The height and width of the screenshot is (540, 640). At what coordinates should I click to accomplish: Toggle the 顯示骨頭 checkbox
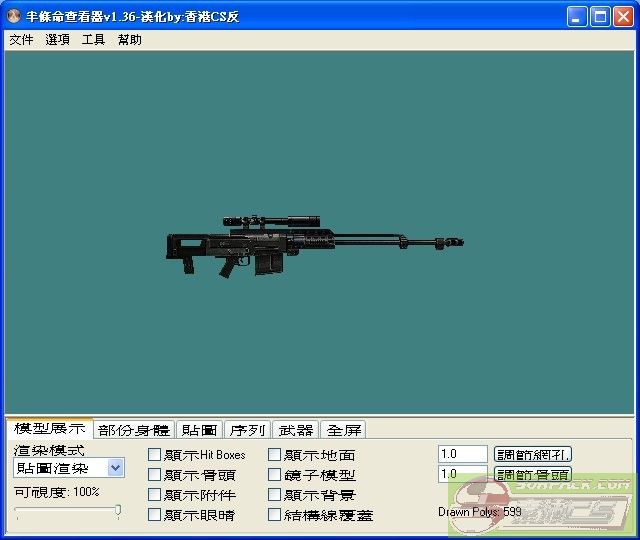point(154,475)
